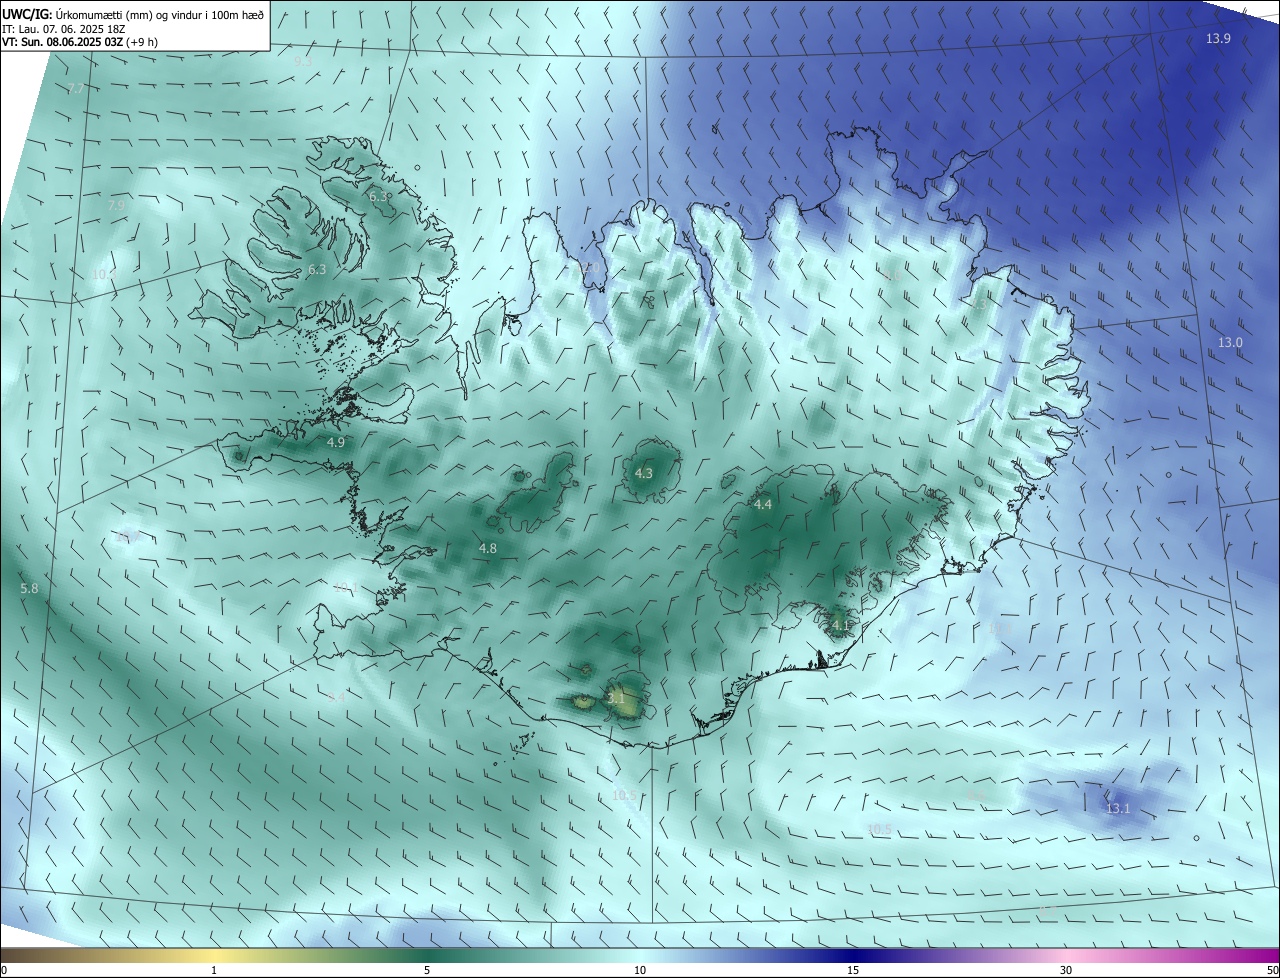
Task: Click the colorbar tick label '15'
Action: pos(853,970)
